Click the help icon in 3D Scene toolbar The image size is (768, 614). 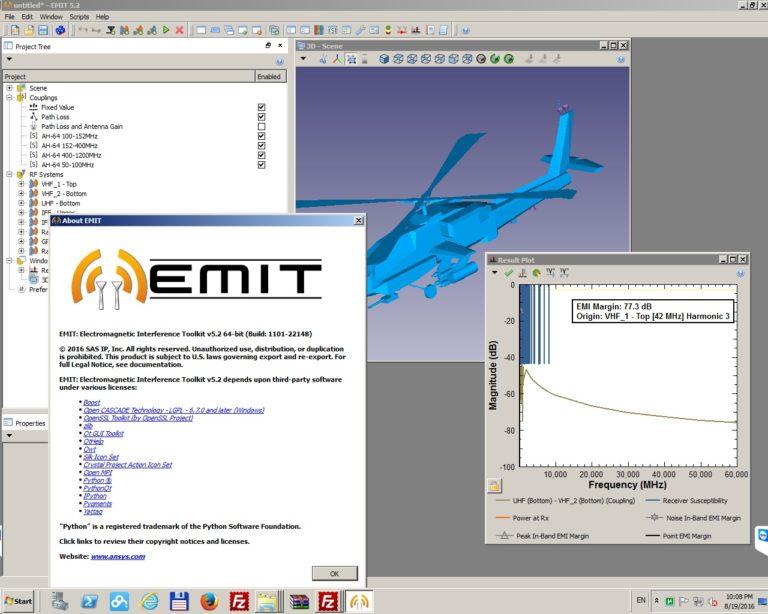(621, 59)
